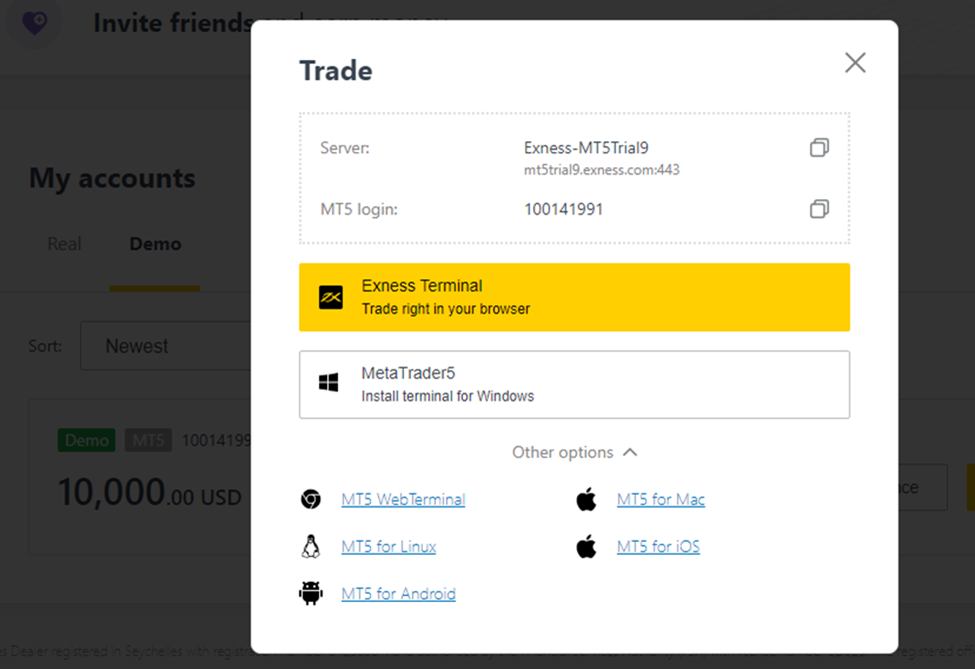Screen dimensions: 975x669
Task: Open Exness Terminal in browser
Action: 574,297
